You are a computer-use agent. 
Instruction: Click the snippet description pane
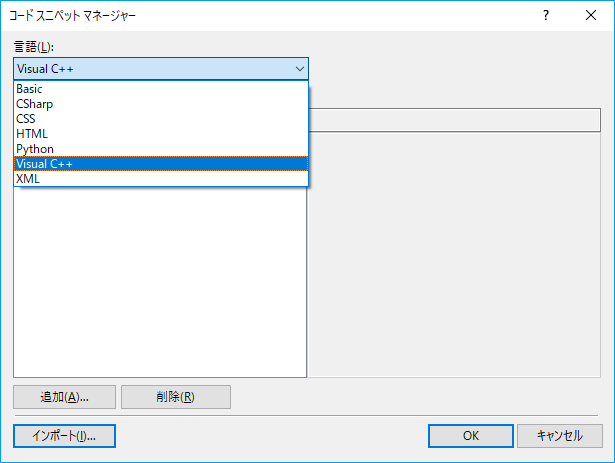455,255
